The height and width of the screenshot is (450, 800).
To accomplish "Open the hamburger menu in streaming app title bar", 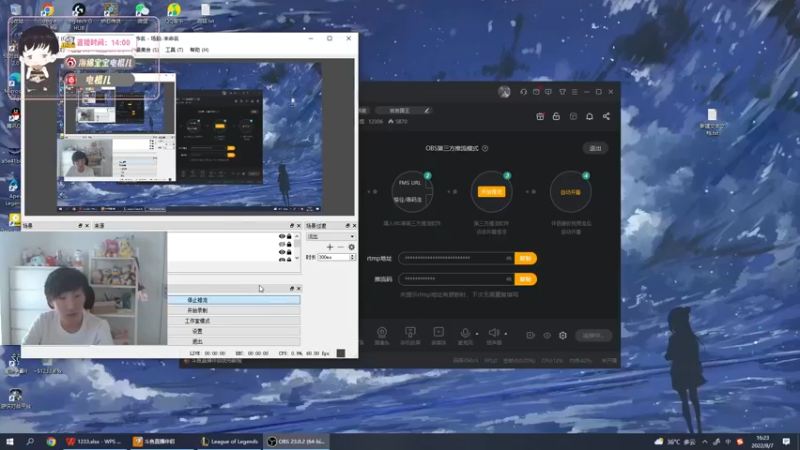I will (574, 92).
